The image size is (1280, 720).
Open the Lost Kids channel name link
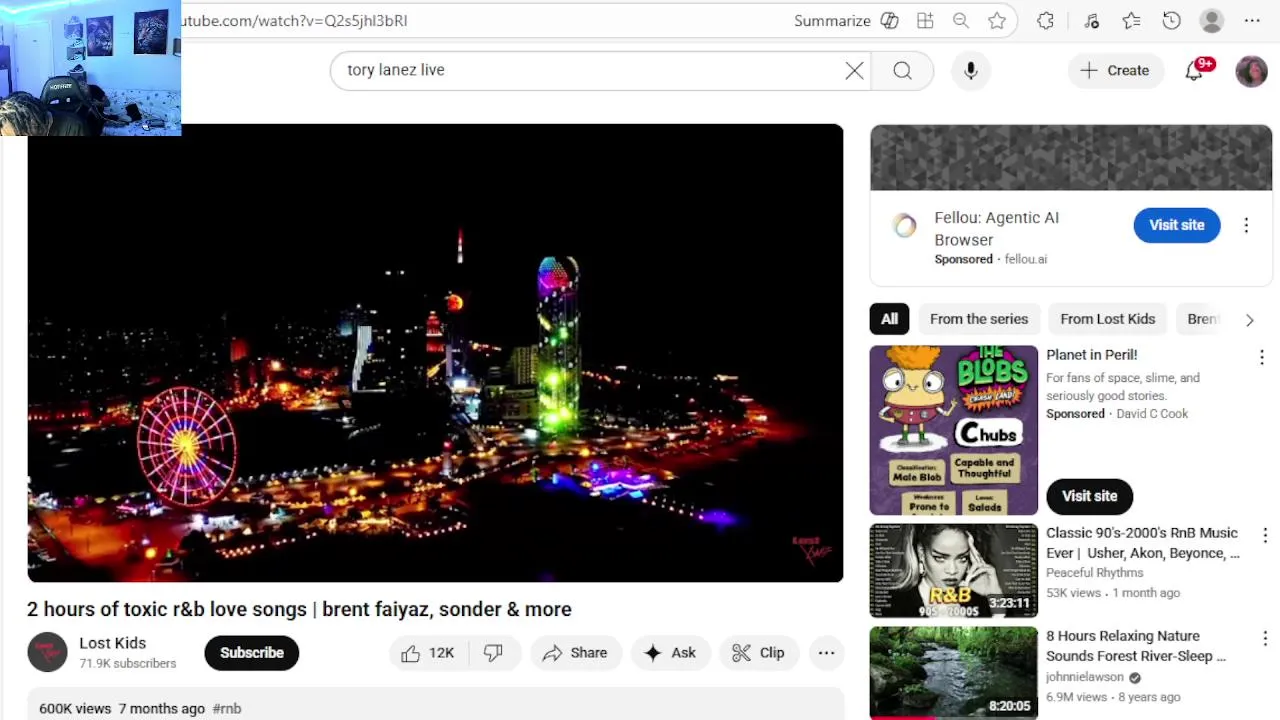[x=112, y=643]
